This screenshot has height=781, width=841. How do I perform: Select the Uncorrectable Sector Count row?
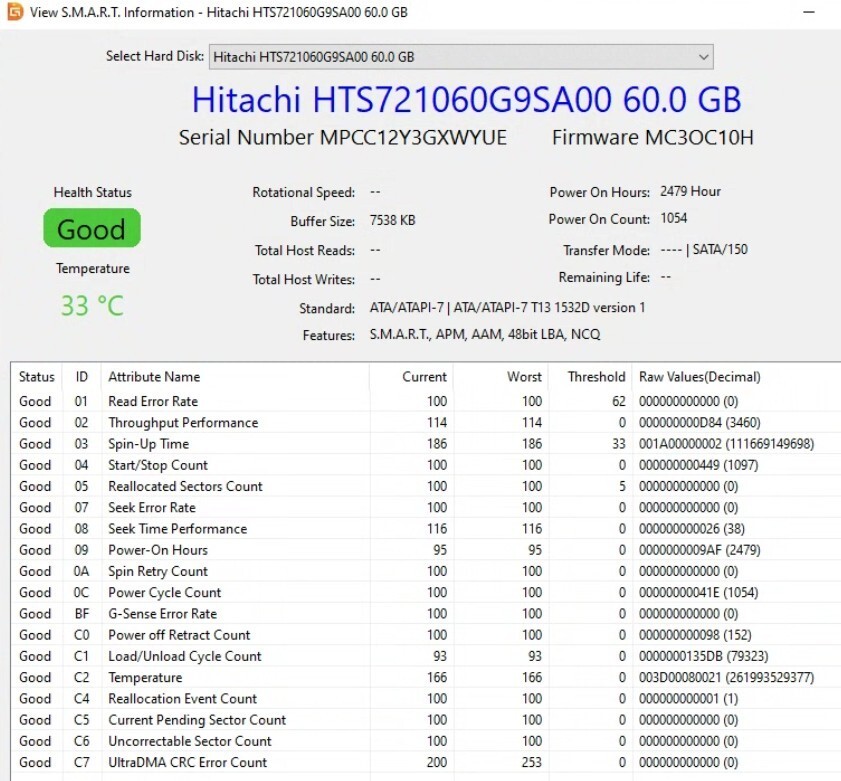426,741
